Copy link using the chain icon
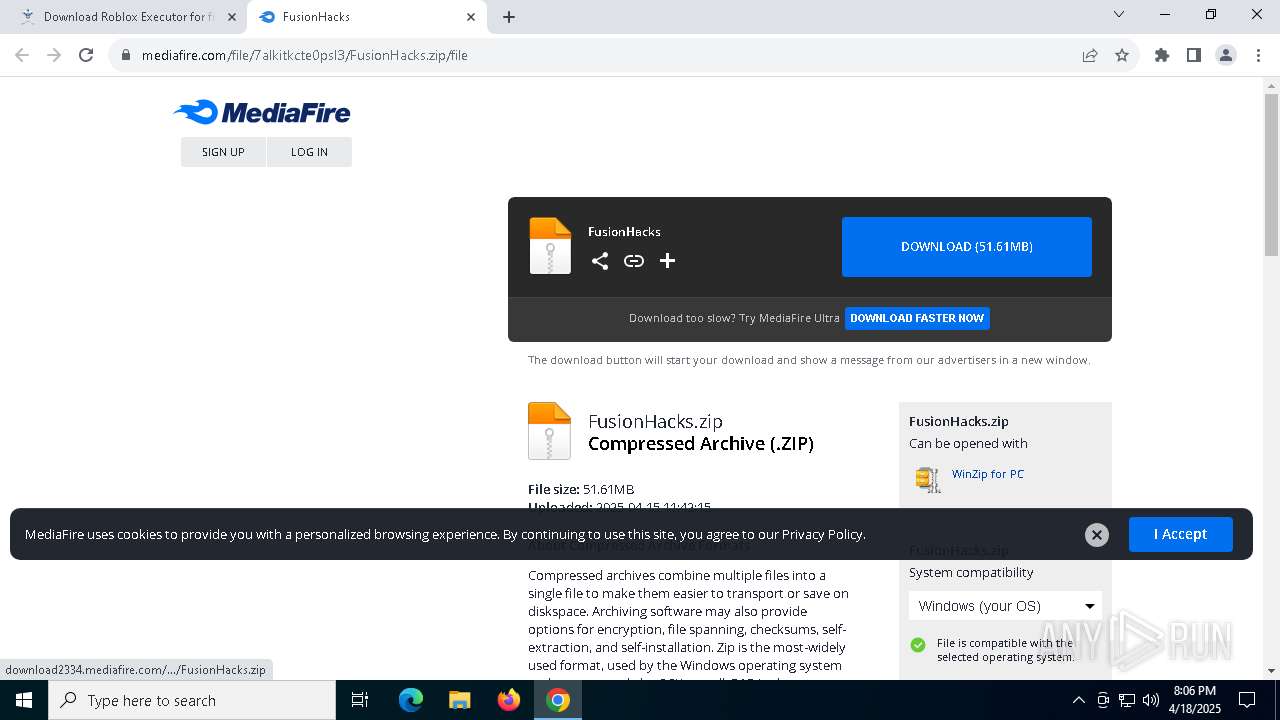This screenshot has width=1280, height=720. [x=634, y=261]
